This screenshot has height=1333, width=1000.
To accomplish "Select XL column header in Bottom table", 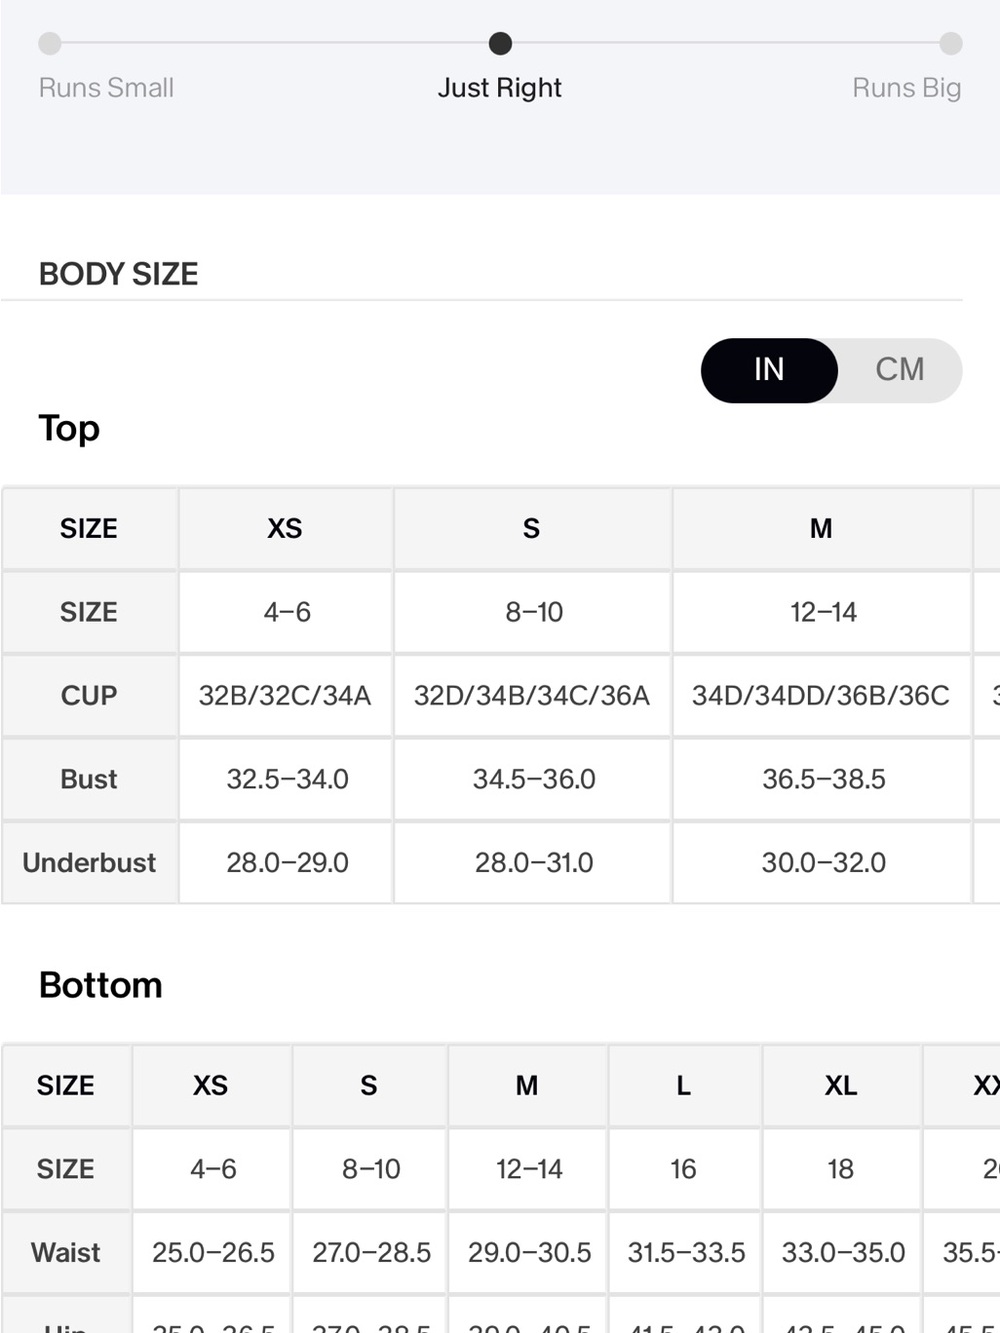I will (841, 1085).
